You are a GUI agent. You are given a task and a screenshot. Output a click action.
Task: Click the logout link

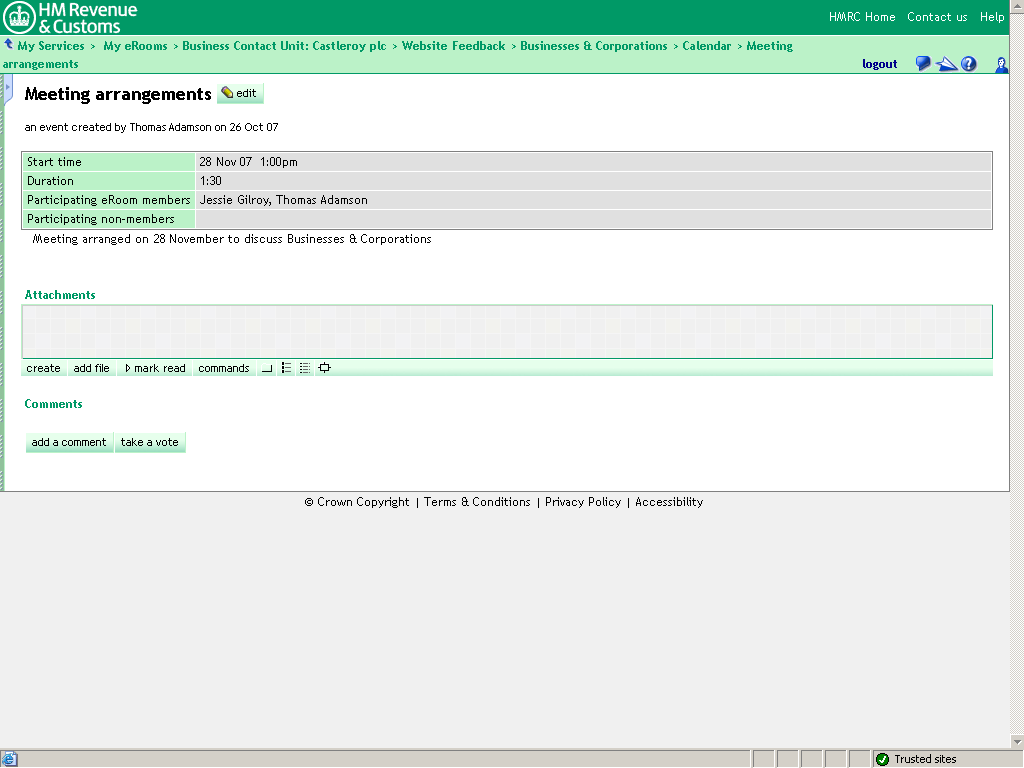(879, 64)
